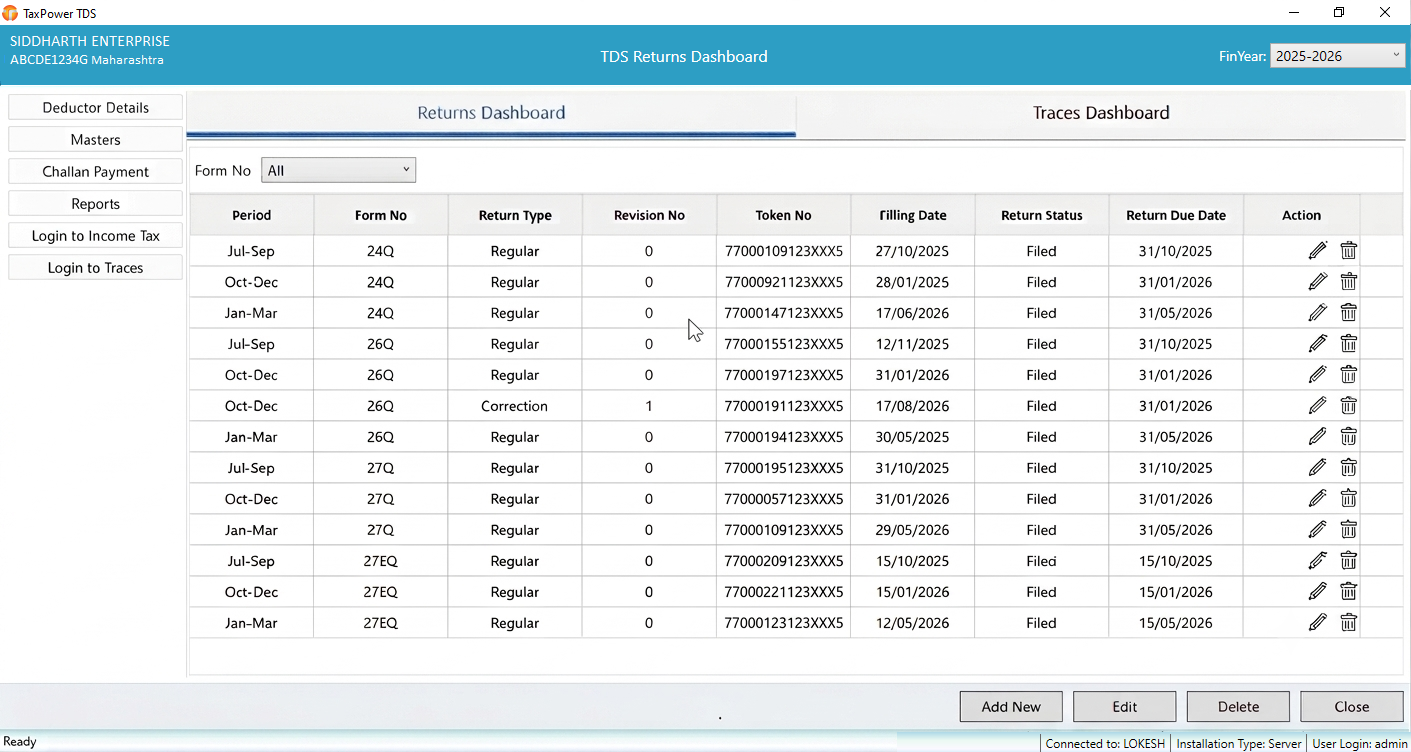
Task: Click the Form No column header
Action: pyautogui.click(x=381, y=215)
